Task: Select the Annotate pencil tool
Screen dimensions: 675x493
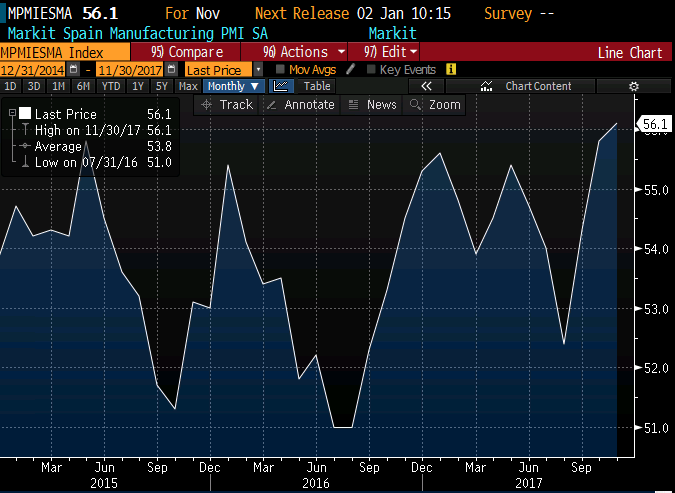Action: pos(300,105)
